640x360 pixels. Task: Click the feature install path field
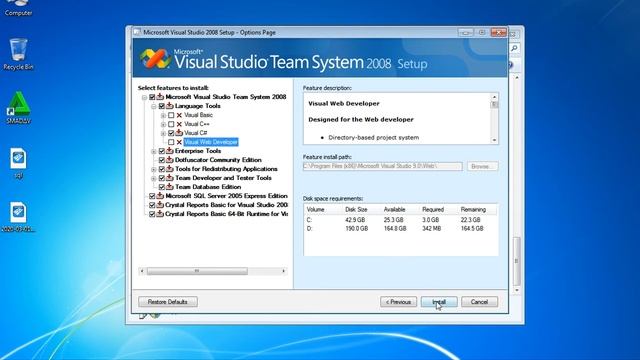coord(382,166)
